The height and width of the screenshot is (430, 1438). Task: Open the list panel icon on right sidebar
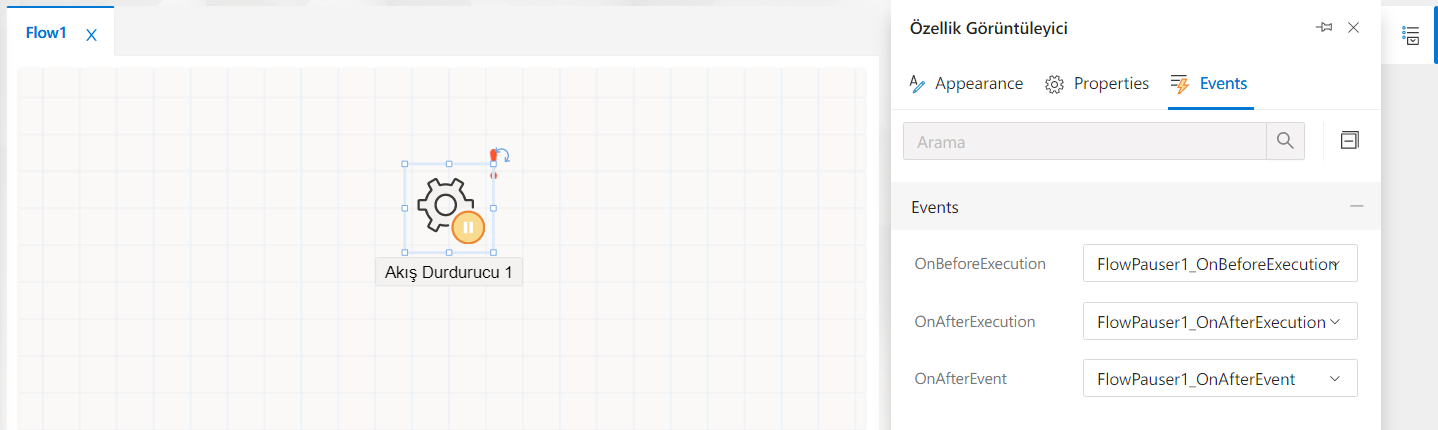click(x=1411, y=35)
